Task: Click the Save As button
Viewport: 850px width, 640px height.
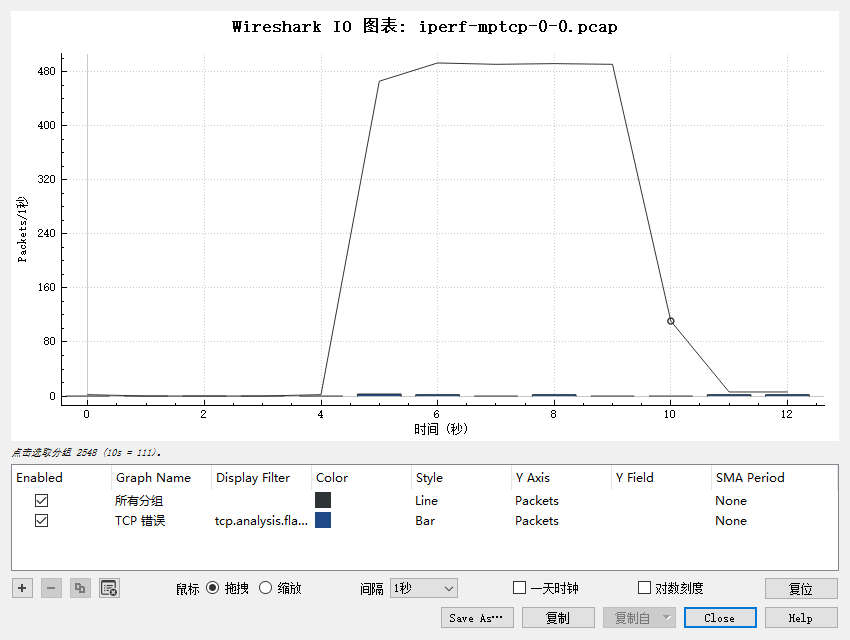Action: [477, 618]
